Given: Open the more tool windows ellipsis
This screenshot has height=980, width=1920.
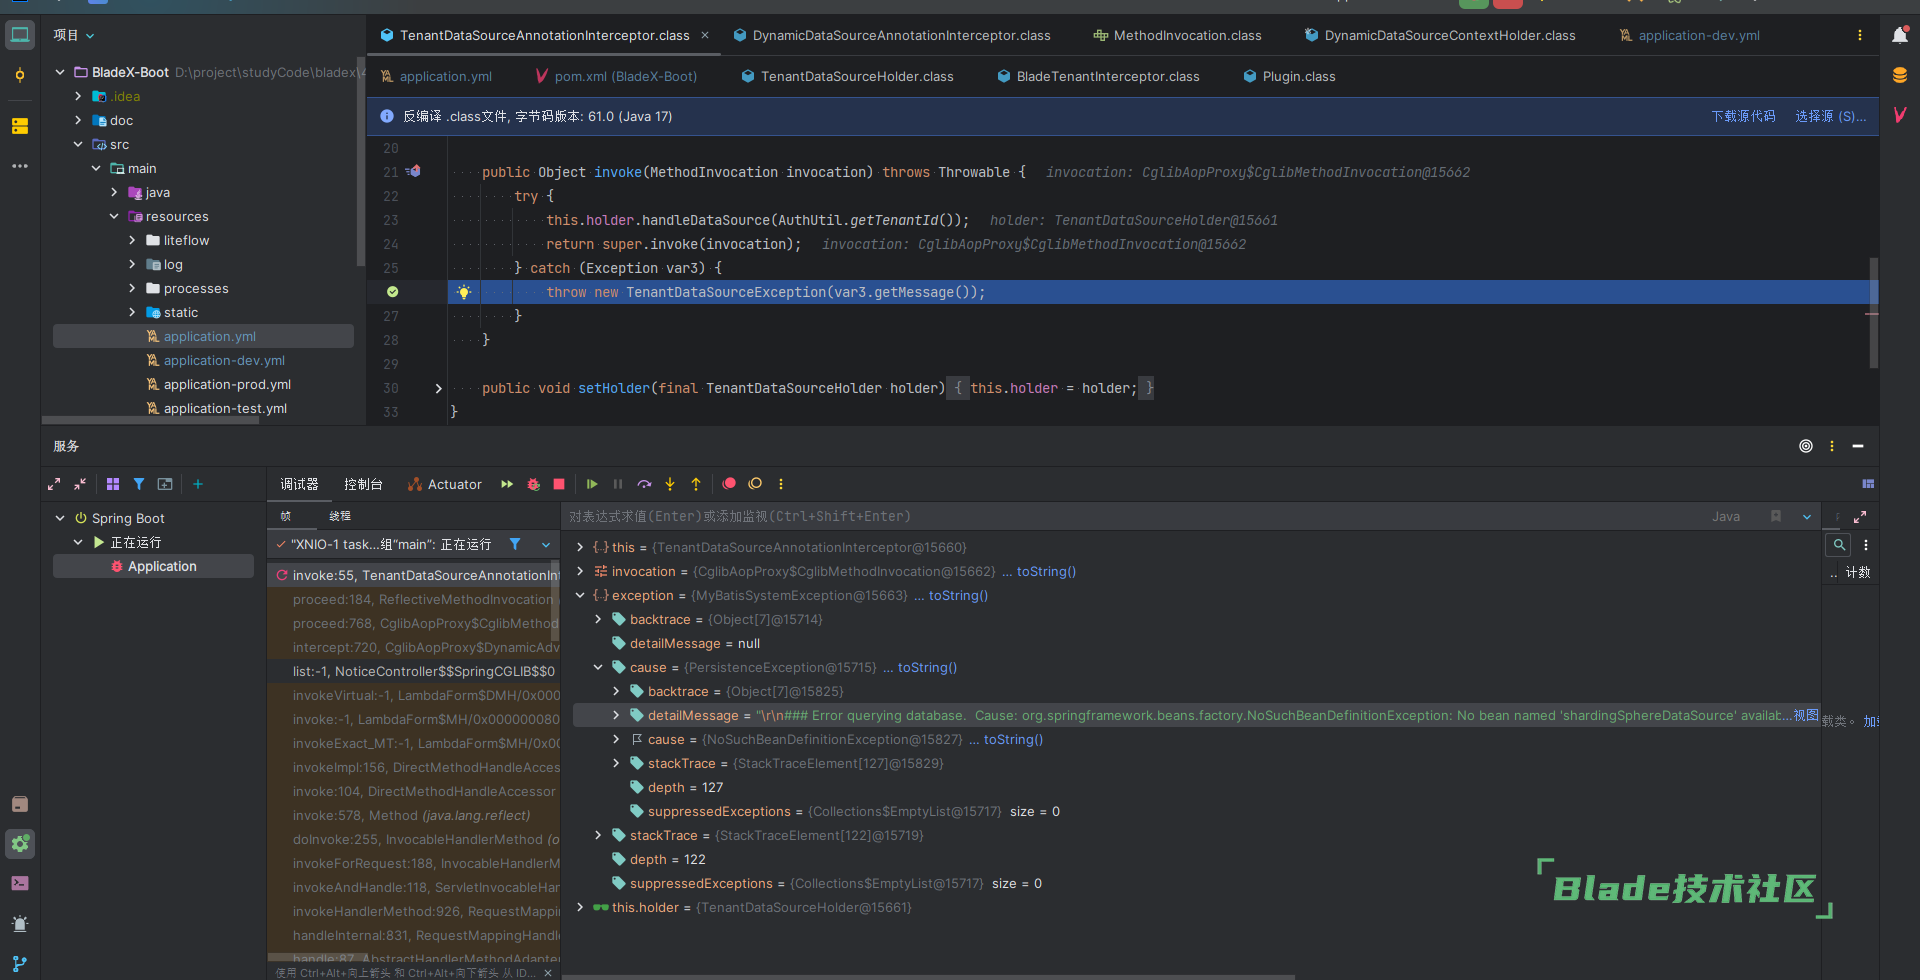Looking at the screenshot, I should (20, 166).
